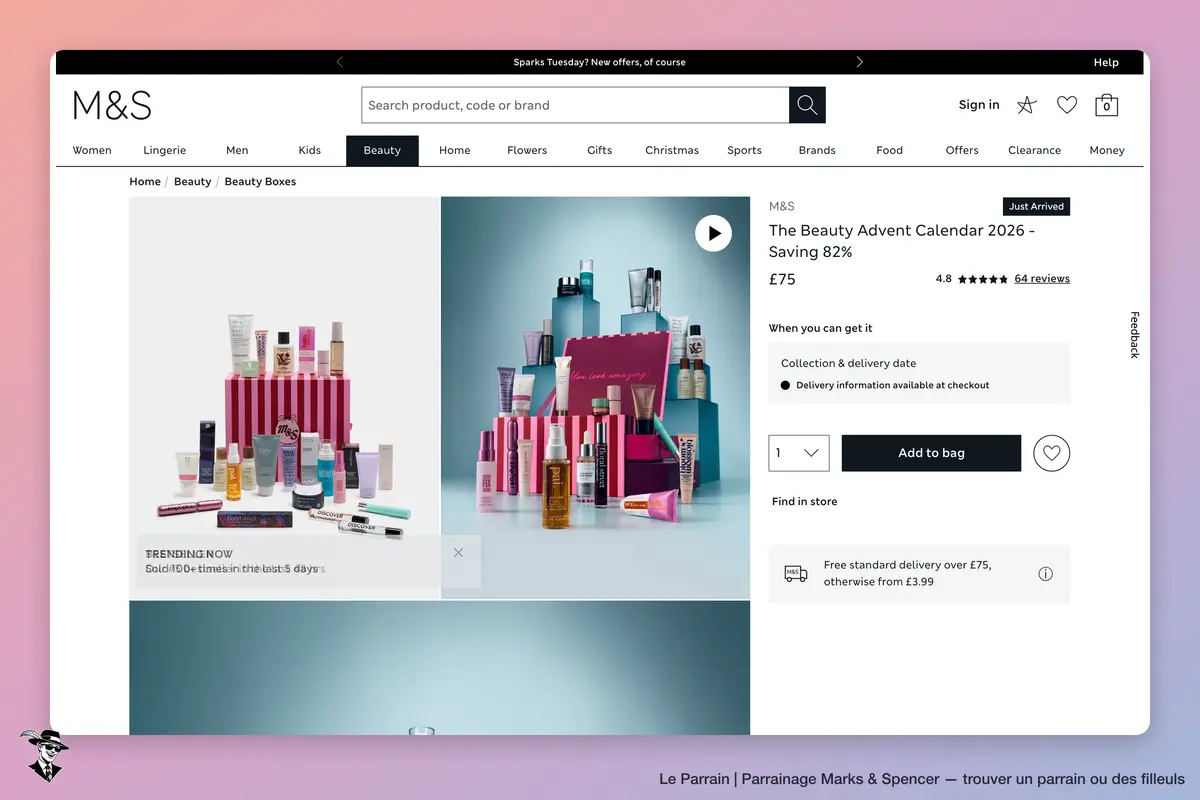Open the Home menu in navigation
Screen dimensions: 1200x800
coord(454,150)
